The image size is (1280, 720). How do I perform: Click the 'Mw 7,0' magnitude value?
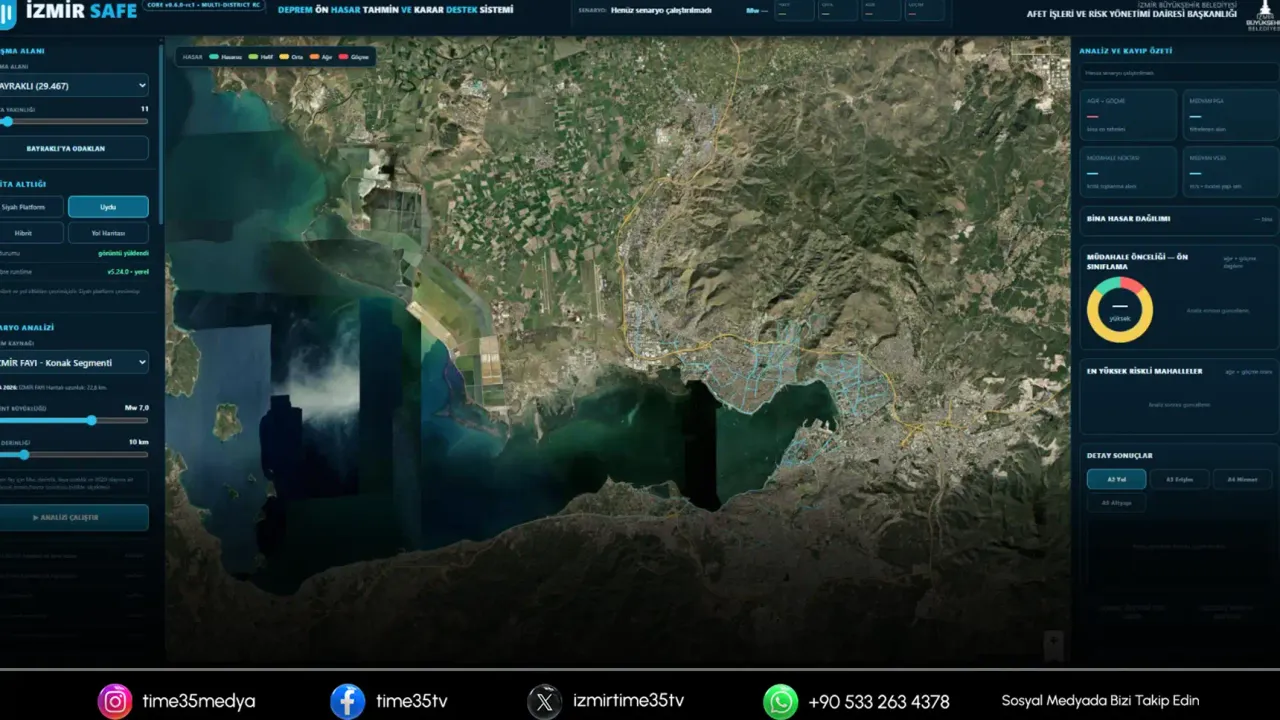(x=137, y=408)
